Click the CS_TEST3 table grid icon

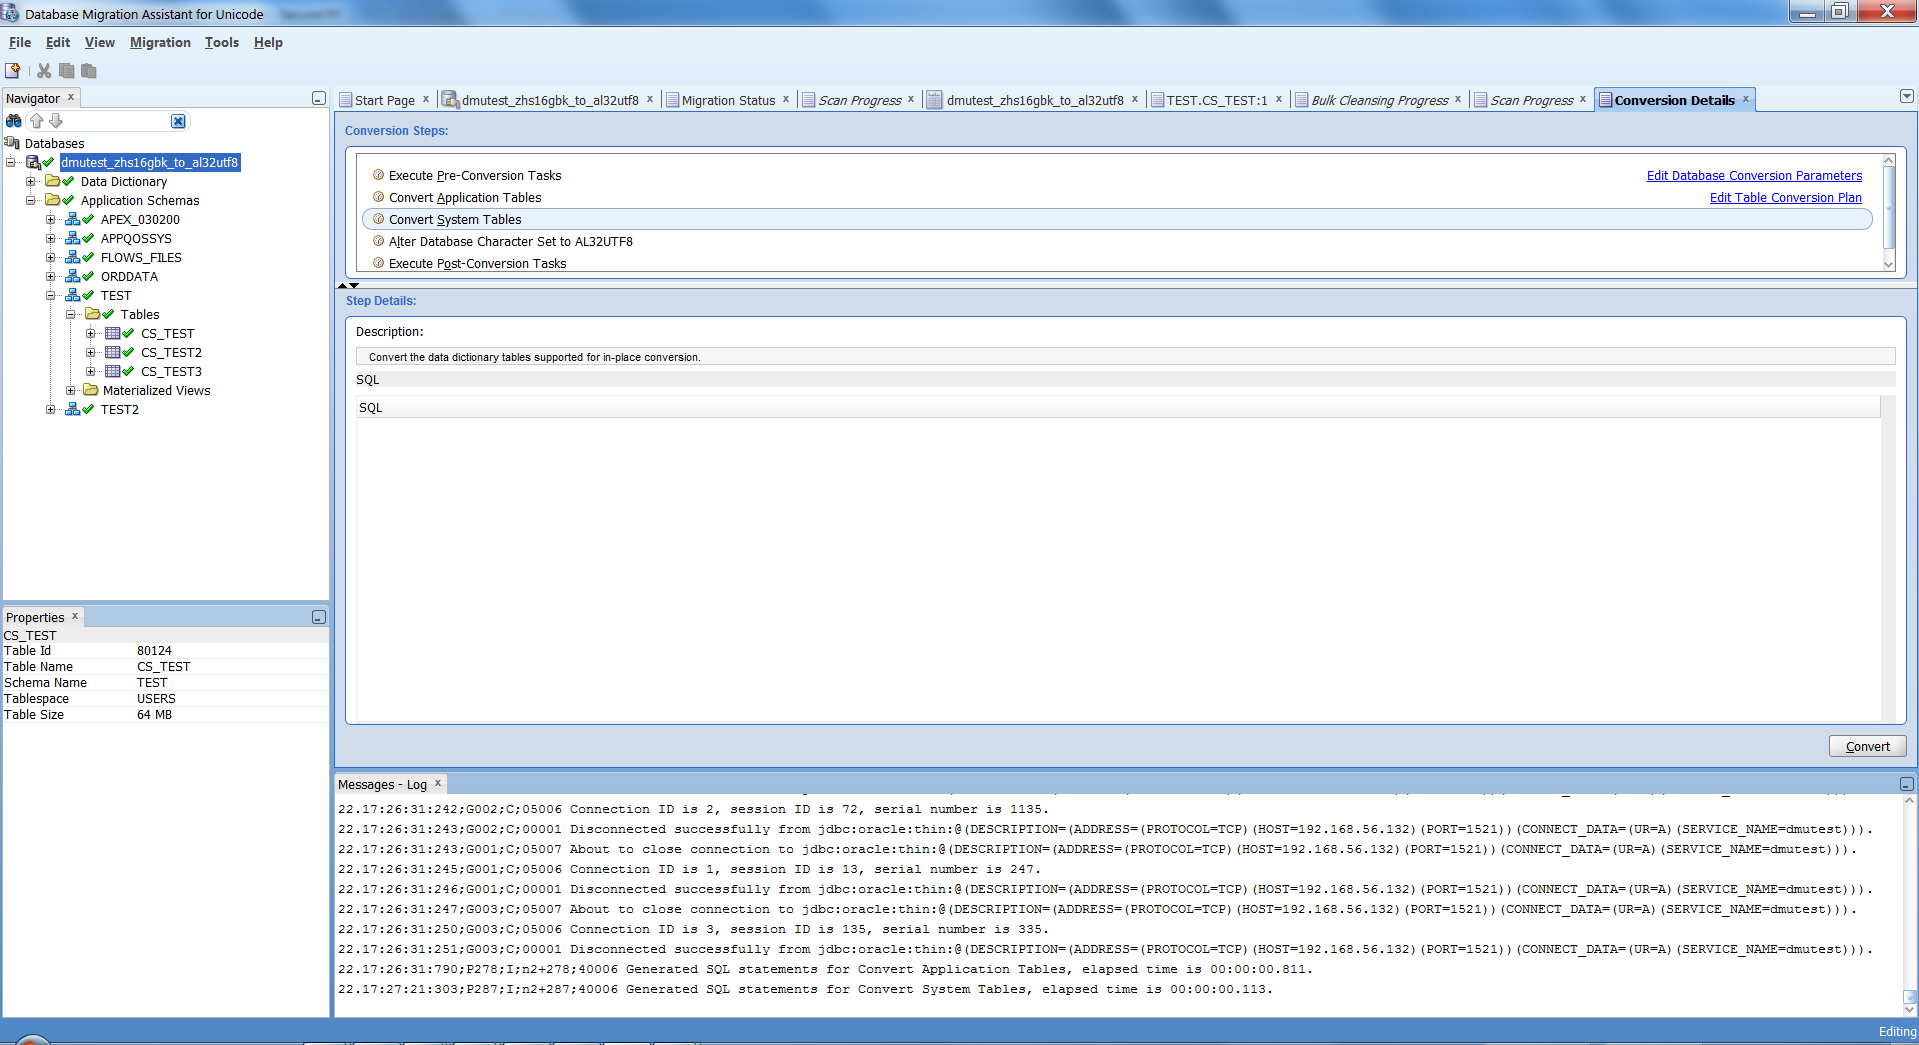[113, 371]
